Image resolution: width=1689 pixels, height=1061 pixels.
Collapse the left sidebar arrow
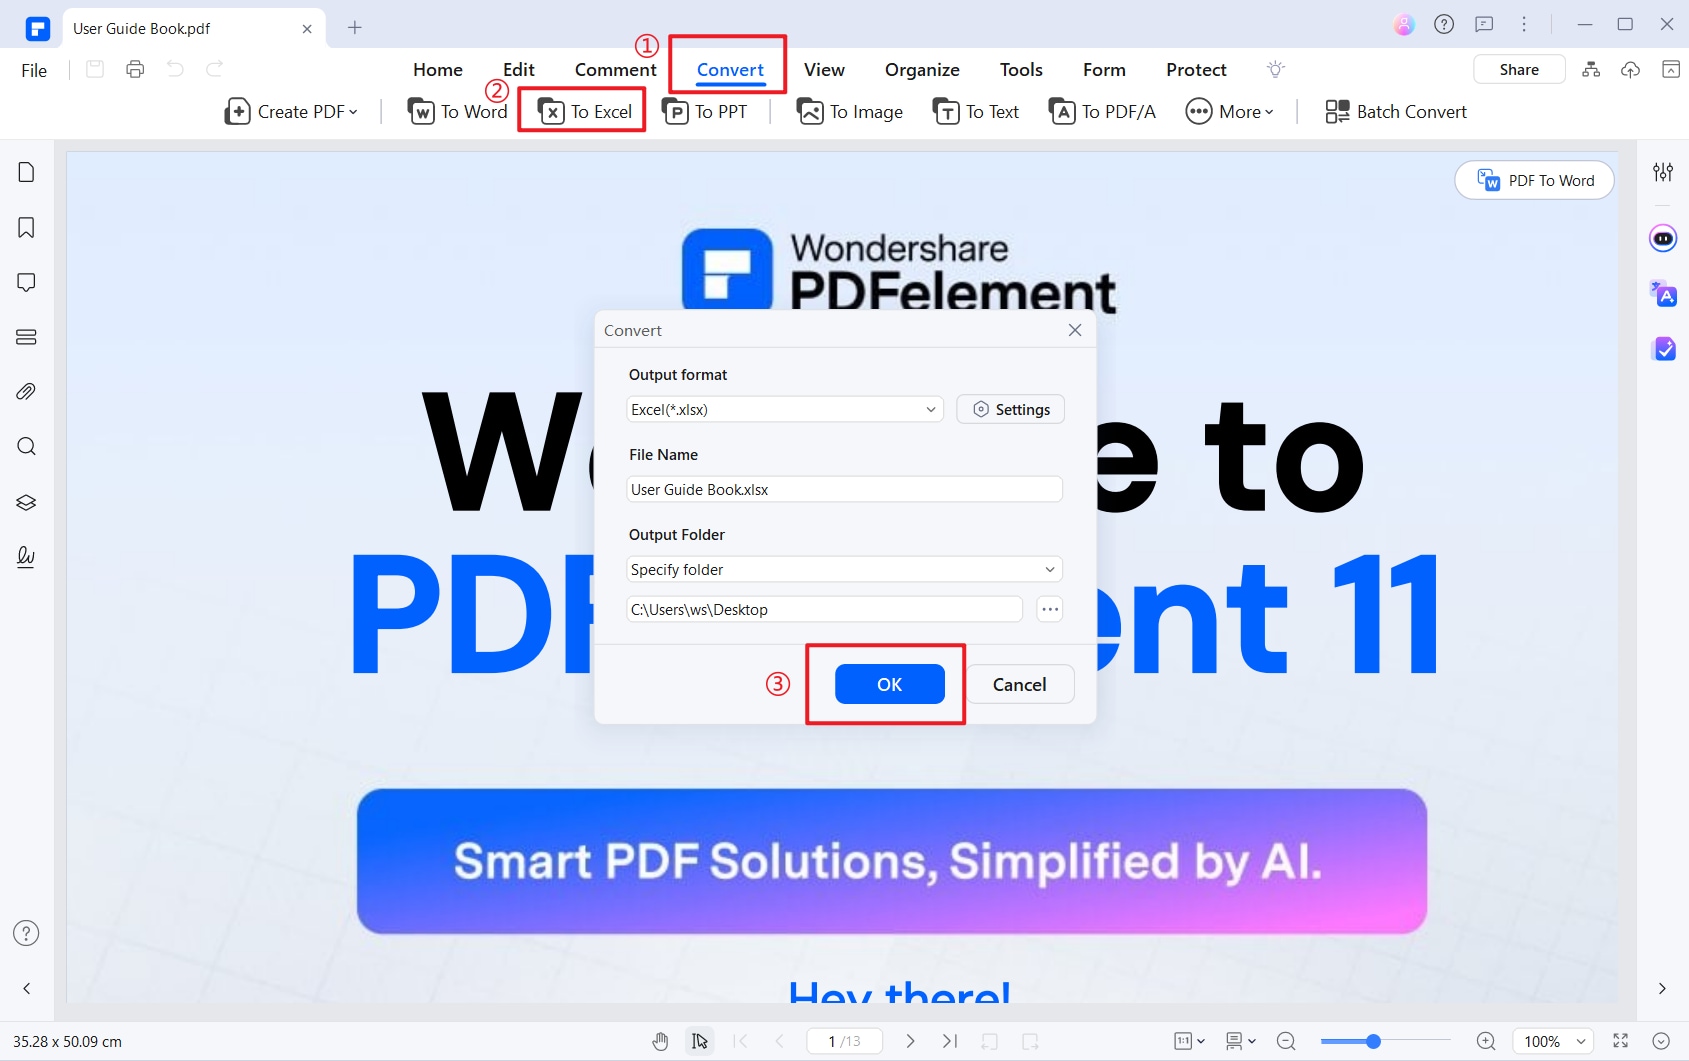(x=27, y=988)
